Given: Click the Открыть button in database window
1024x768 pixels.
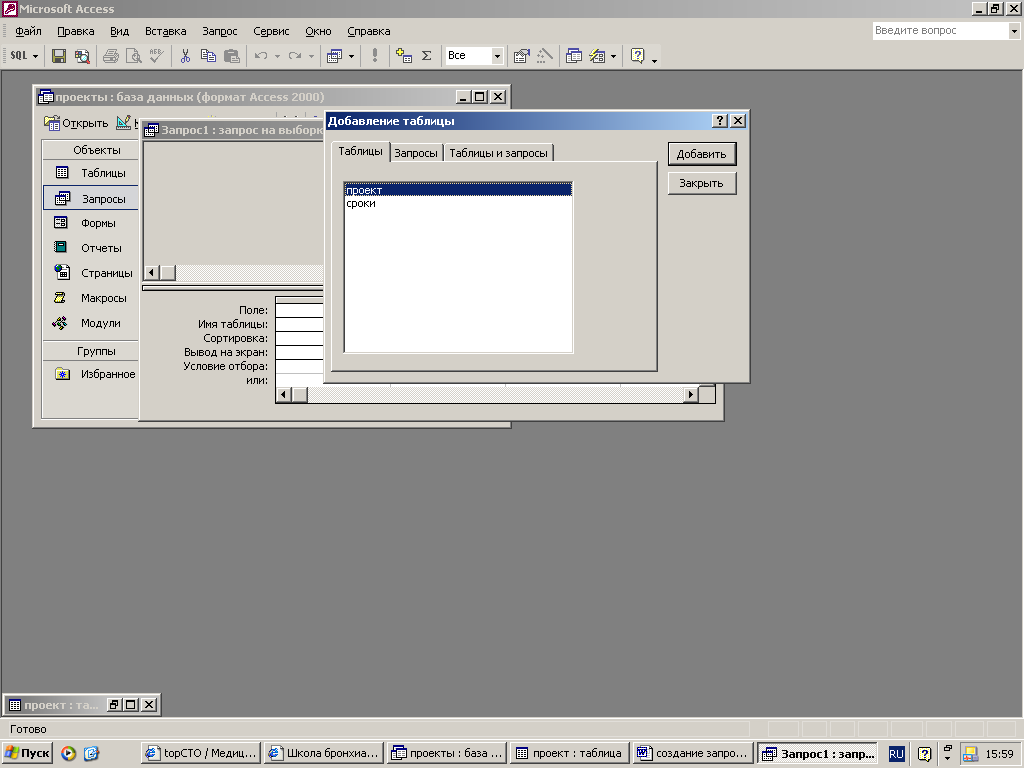Looking at the screenshot, I should 76,123.
